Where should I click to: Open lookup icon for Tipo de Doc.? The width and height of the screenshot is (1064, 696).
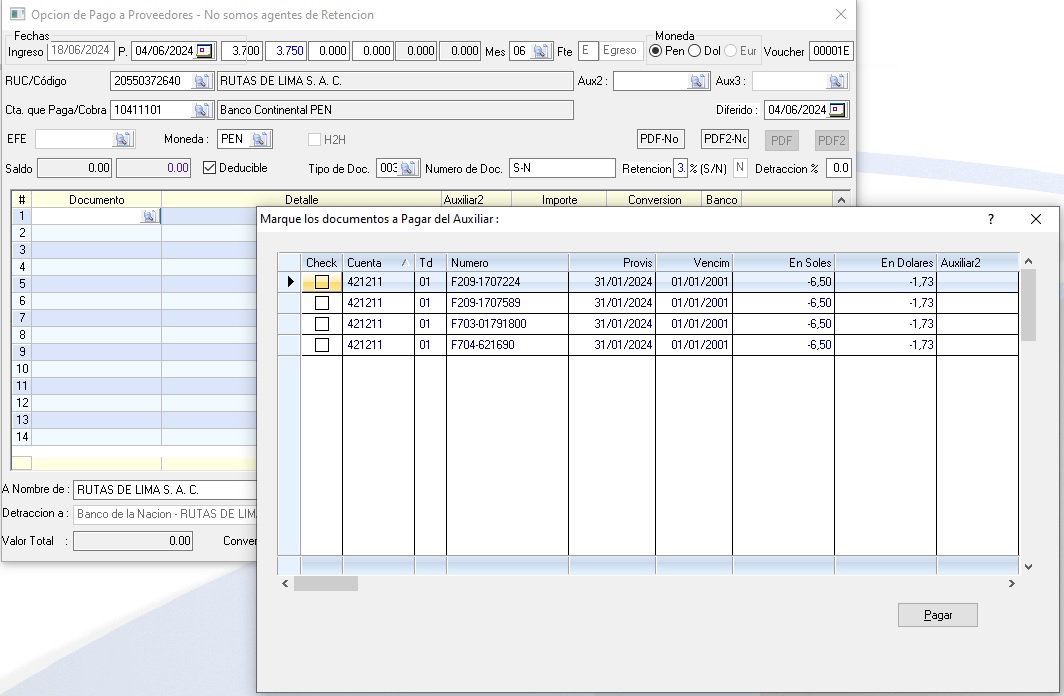pyautogui.click(x=407, y=168)
